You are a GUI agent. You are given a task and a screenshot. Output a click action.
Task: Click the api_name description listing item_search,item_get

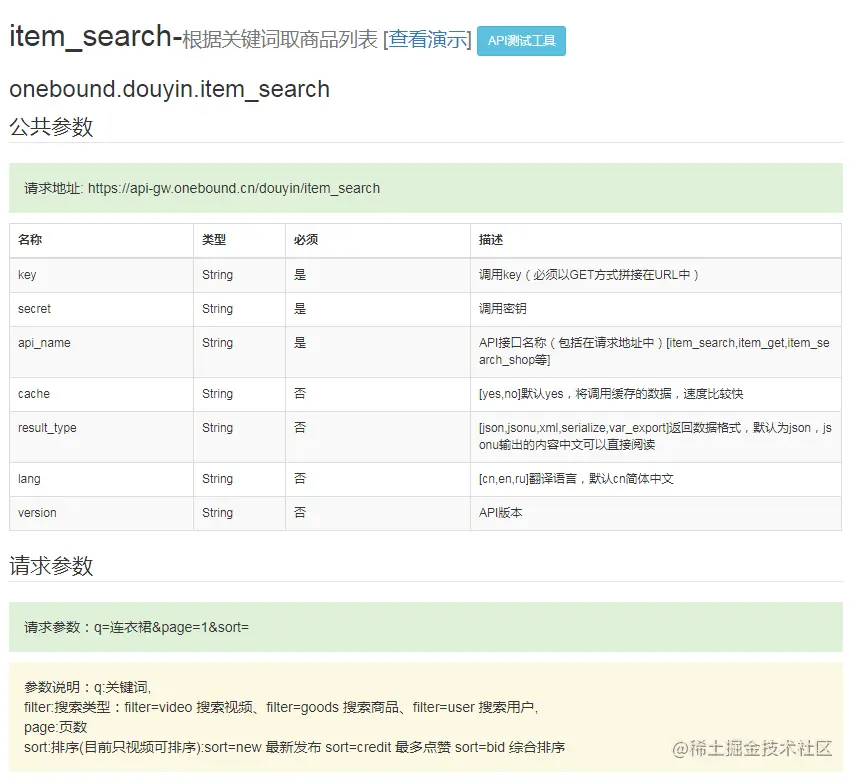click(x=654, y=351)
